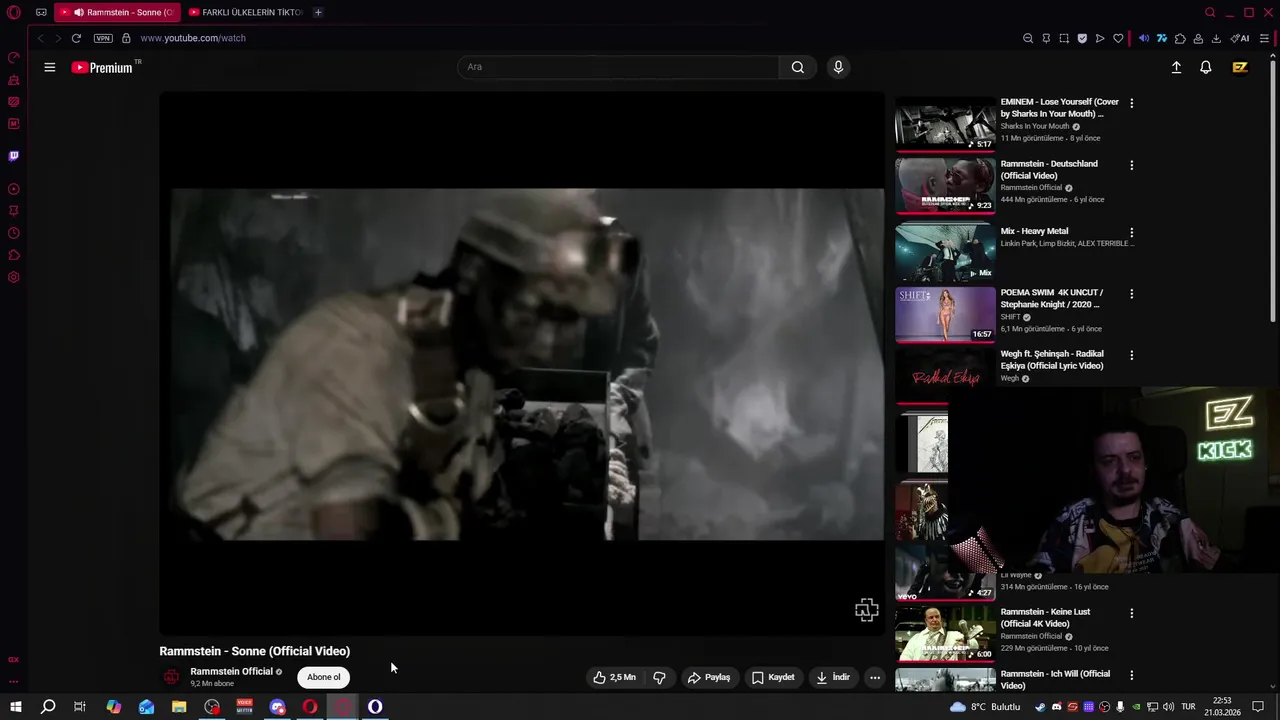Open options for Rammstein Ich Will video
This screenshot has height=720, width=1280.
click(x=1131, y=675)
